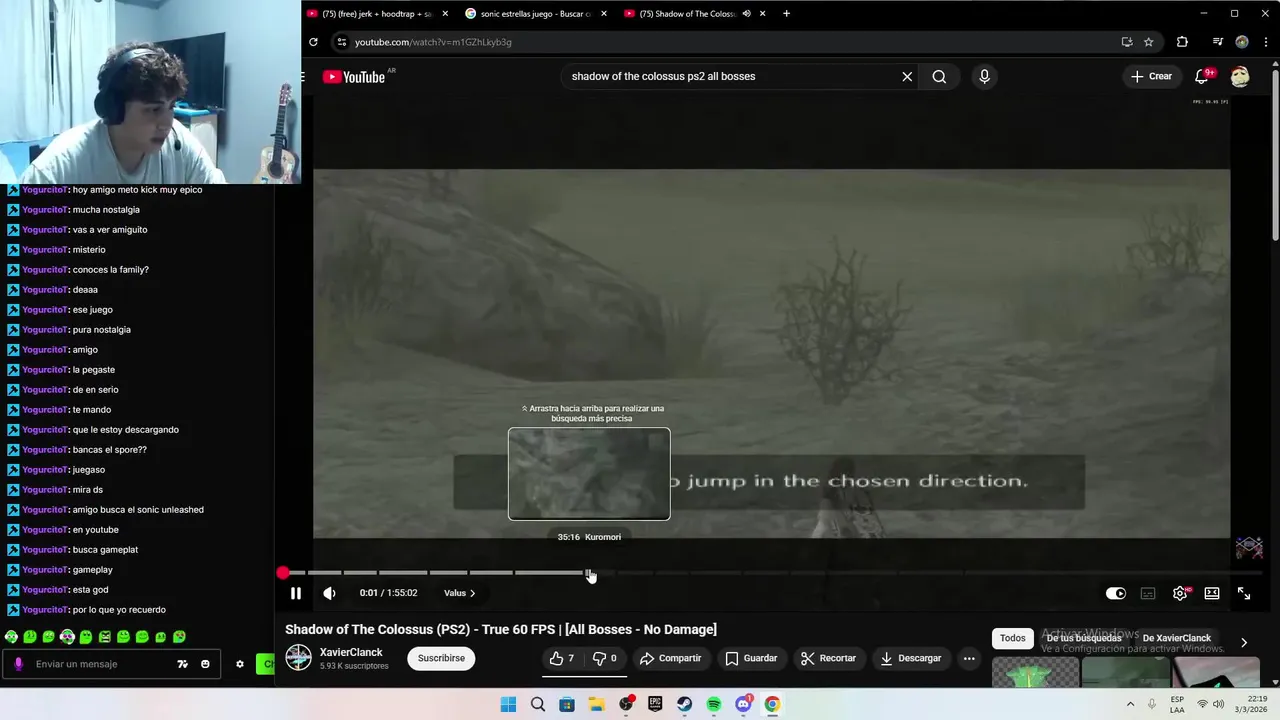Open Spotify from the taskbar

pyautogui.click(x=714, y=705)
